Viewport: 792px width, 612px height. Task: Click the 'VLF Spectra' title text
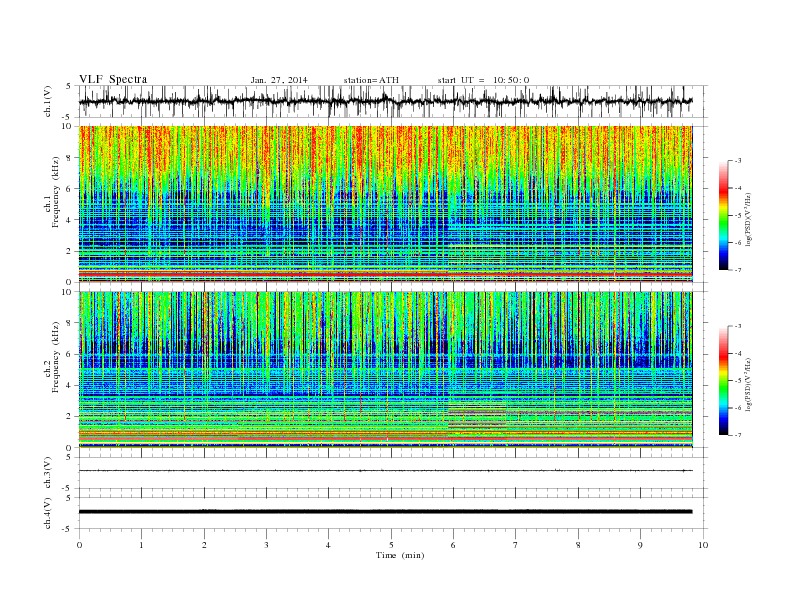tap(113, 79)
